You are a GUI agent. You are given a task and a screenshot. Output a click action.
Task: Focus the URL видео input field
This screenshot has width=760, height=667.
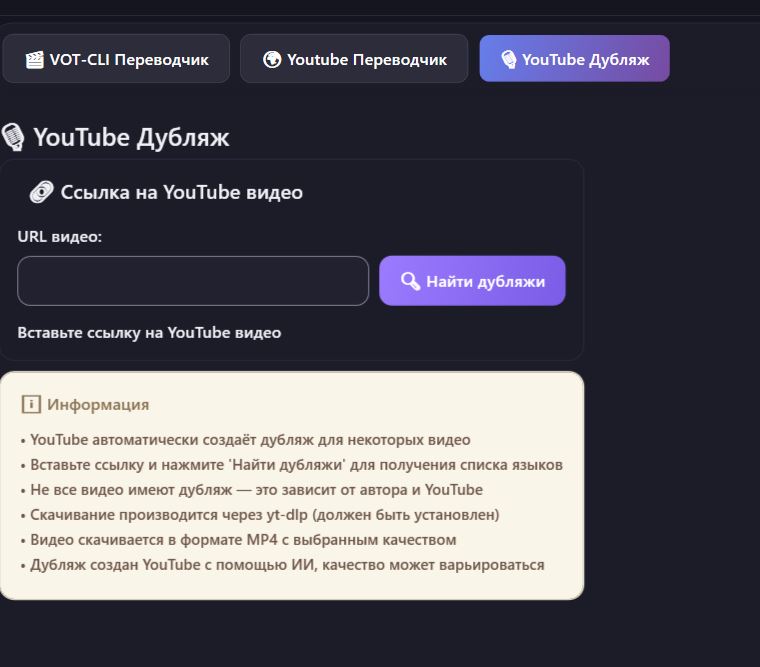coord(193,281)
